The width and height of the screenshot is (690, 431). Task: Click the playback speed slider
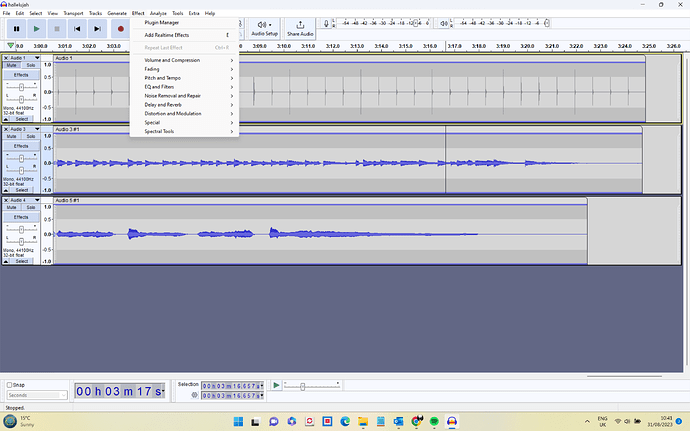pyautogui.click(x=312, y=387)
